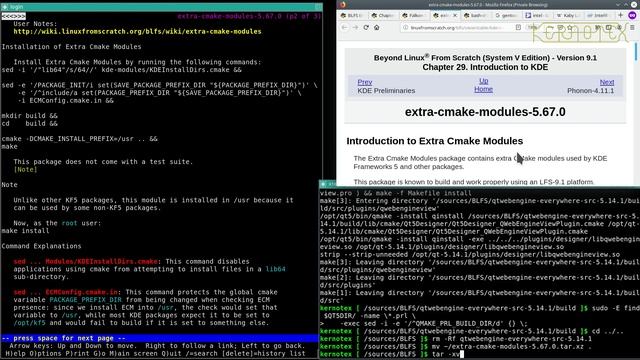Open the Firefox library icon
This screenshot has height=360, width=640.
click(598, 27)
